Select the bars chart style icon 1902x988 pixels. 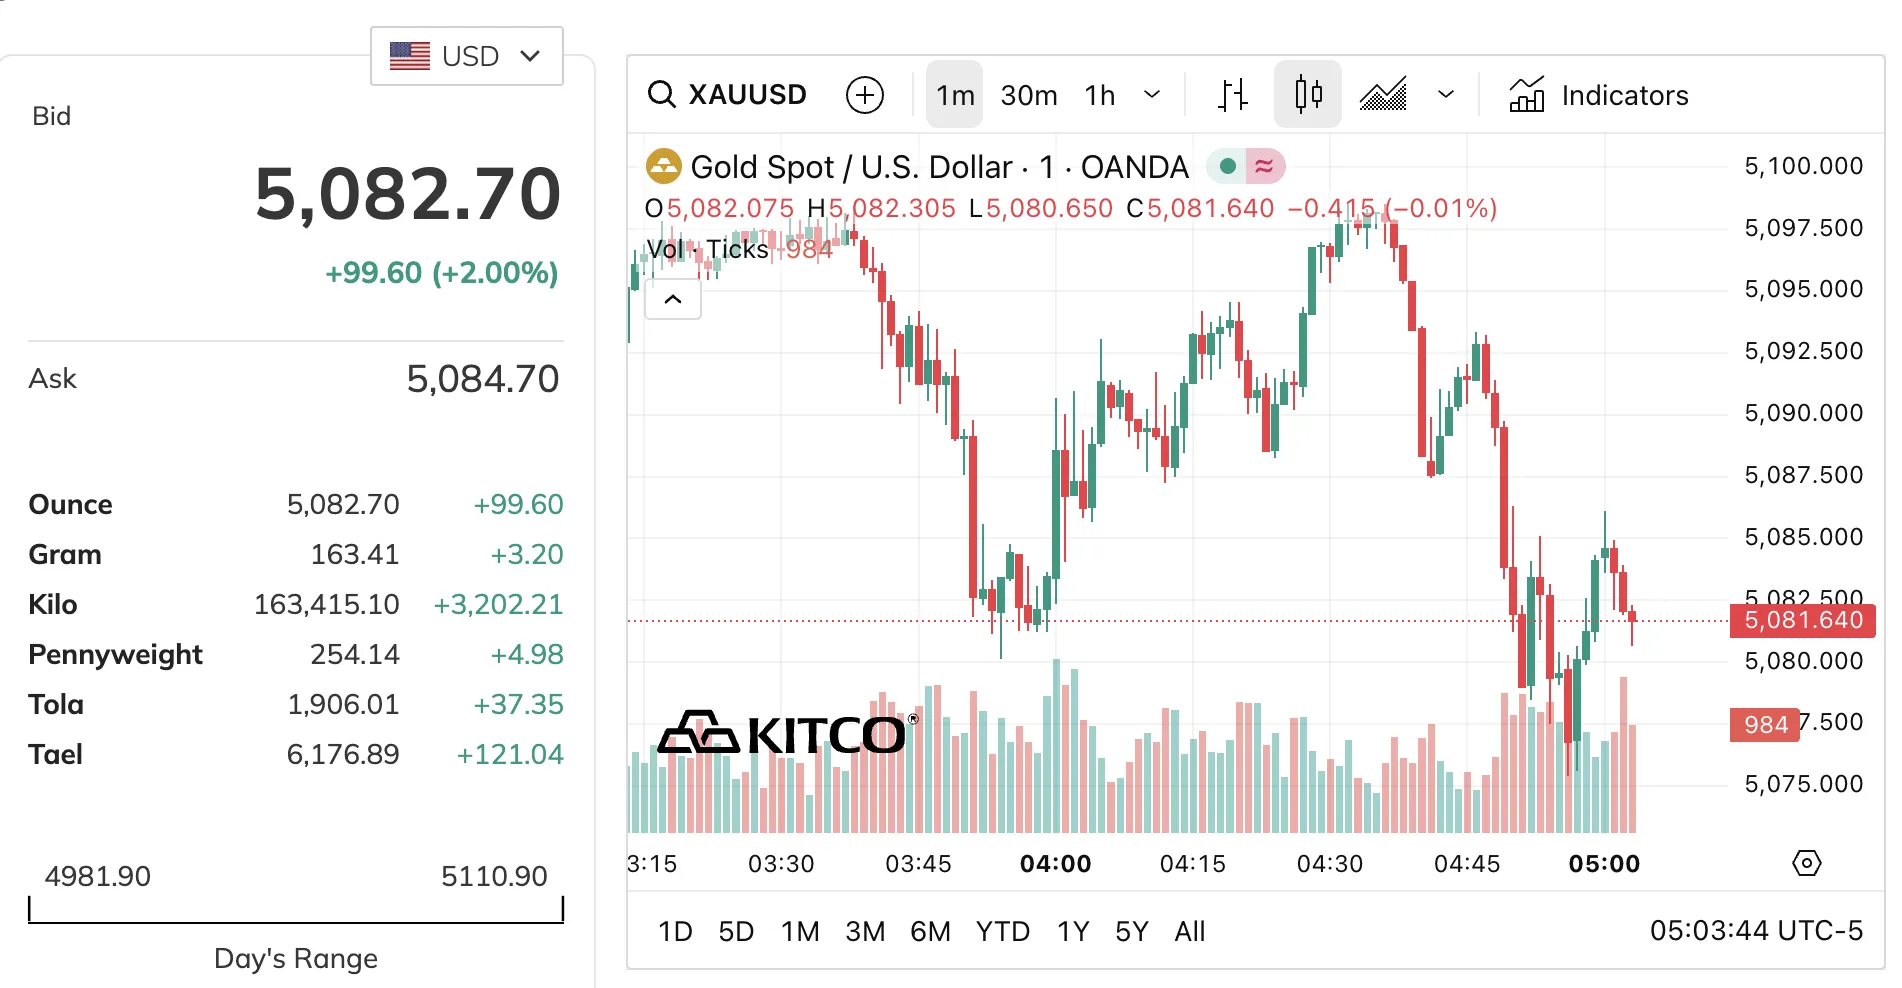[x=1233, y=95]
